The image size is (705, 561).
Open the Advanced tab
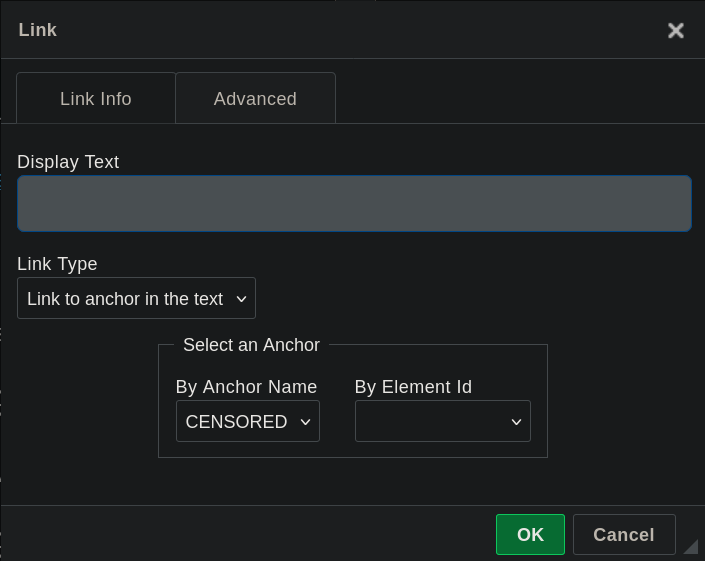(255, 99)
